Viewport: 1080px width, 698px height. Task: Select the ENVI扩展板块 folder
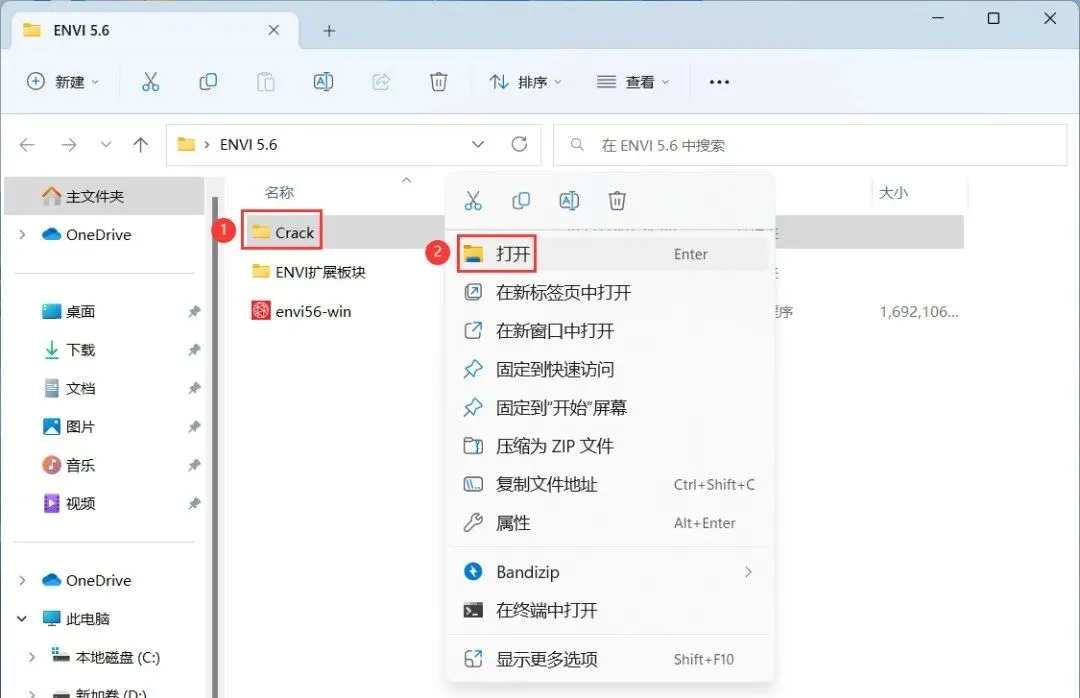tap(308, 272)
